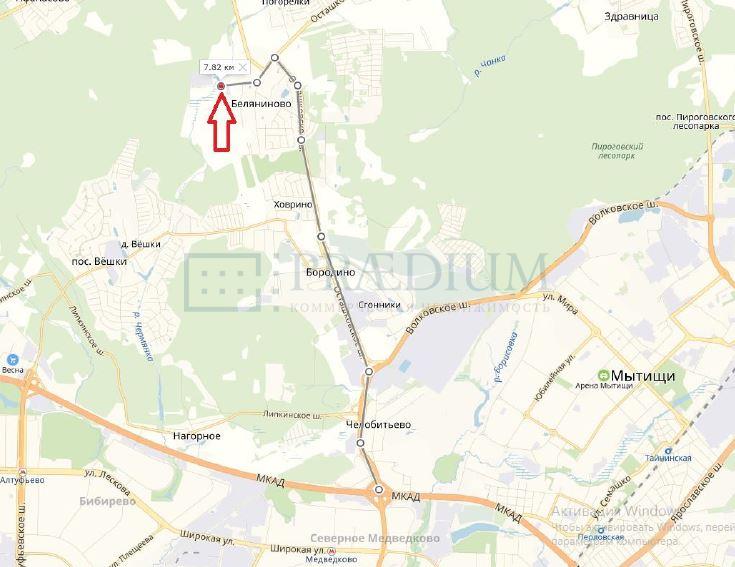The height and width of the screenshot is (567, 735).
Task: Open the green Арена Мытищи marker
Action: (x=603, y=375)
